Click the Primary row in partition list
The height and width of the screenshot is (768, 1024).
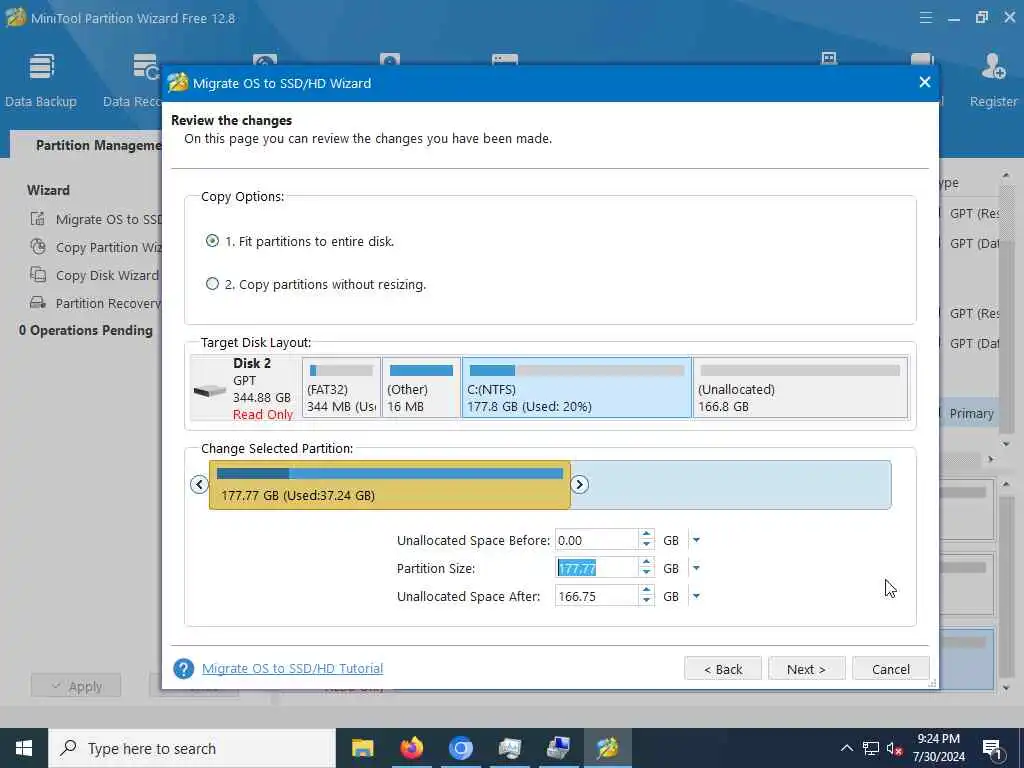[x=970, y=413]
